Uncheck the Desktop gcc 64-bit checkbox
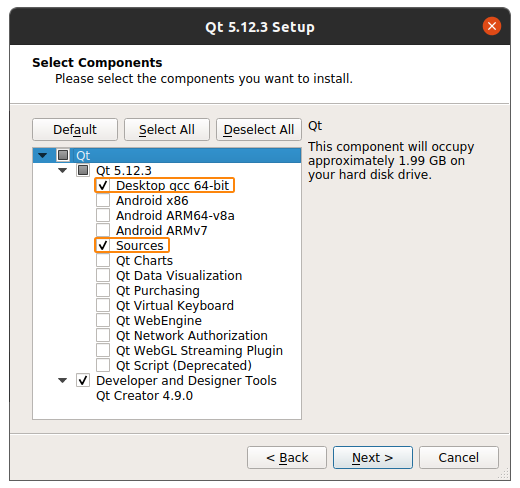Image resolution: width=520 pixels, height=488 pixels. point(103,185)
